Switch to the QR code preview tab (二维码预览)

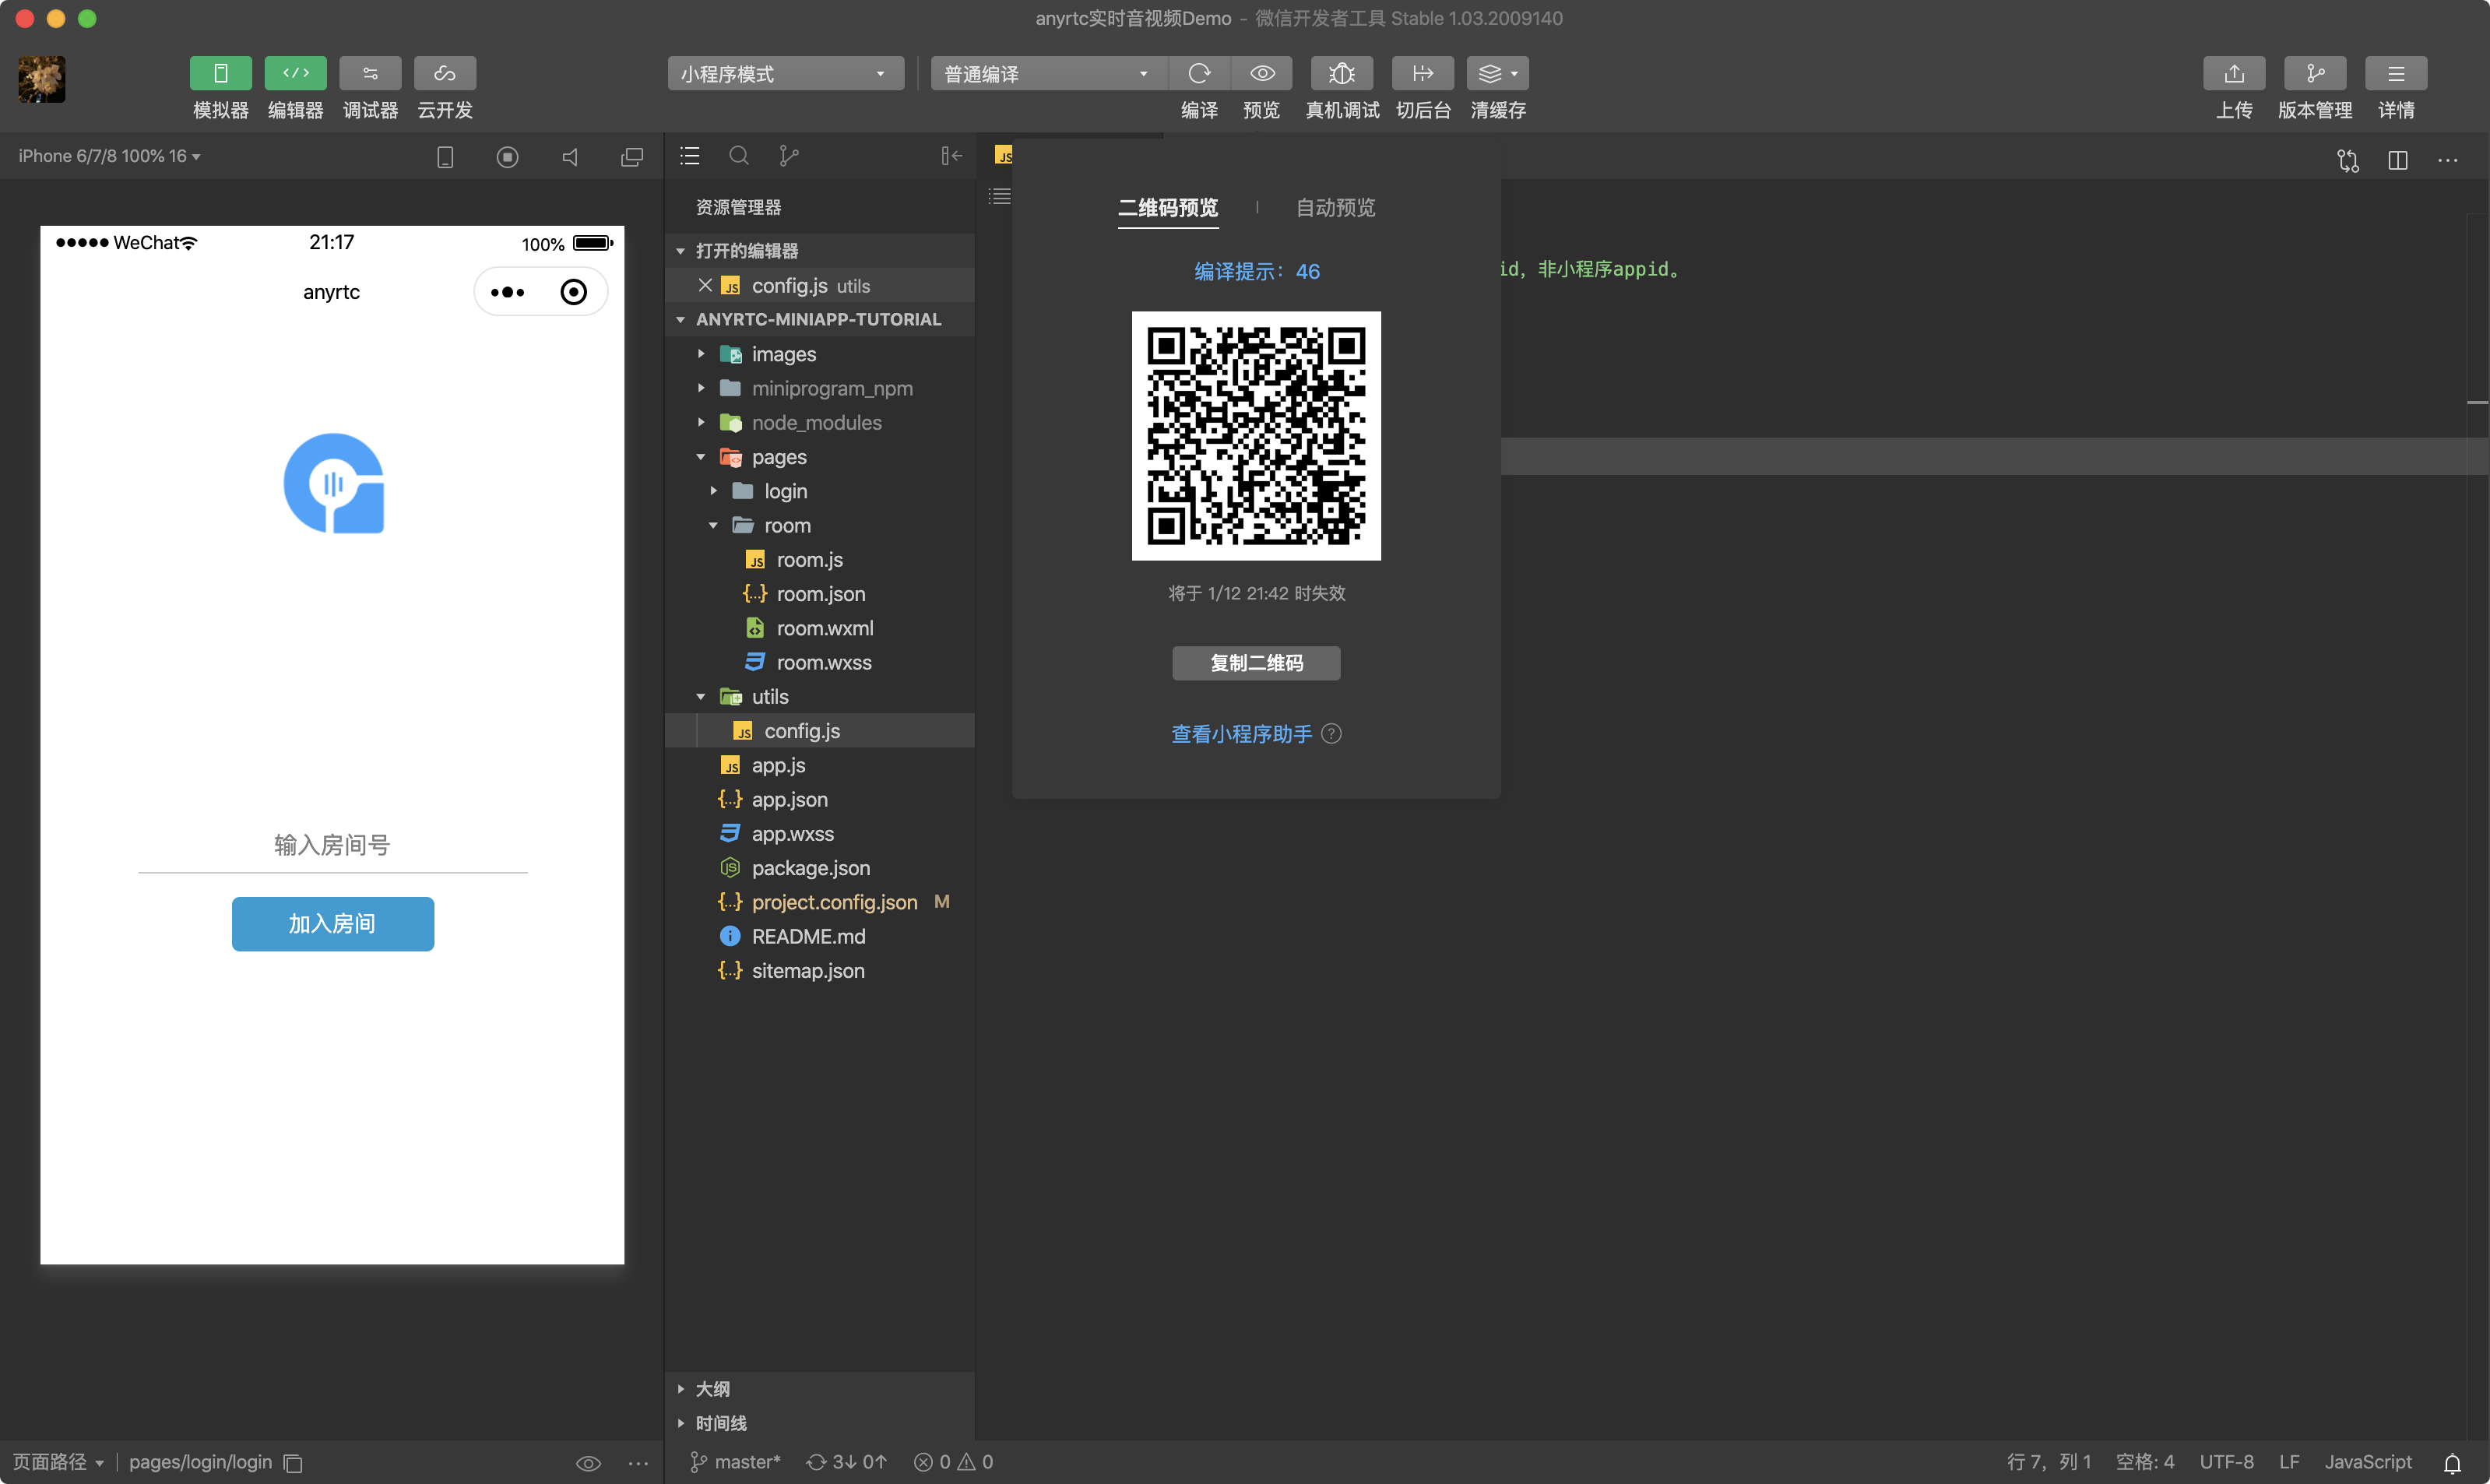1168,208
